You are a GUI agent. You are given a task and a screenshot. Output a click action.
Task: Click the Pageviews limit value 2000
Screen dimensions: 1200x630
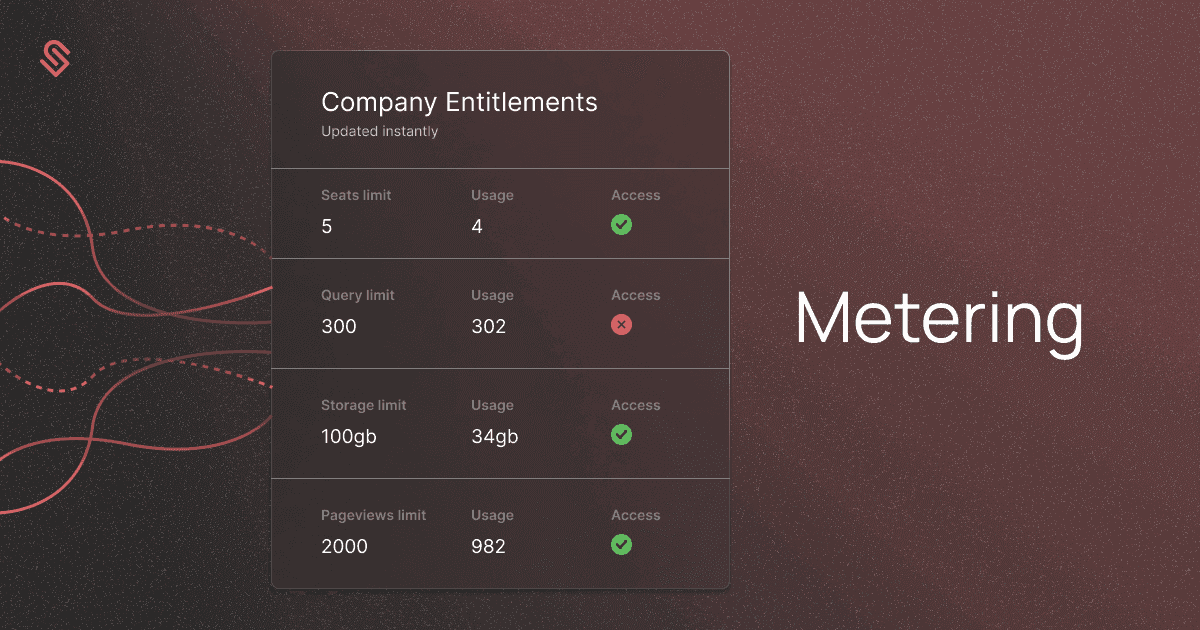click(x=344, y=547)
